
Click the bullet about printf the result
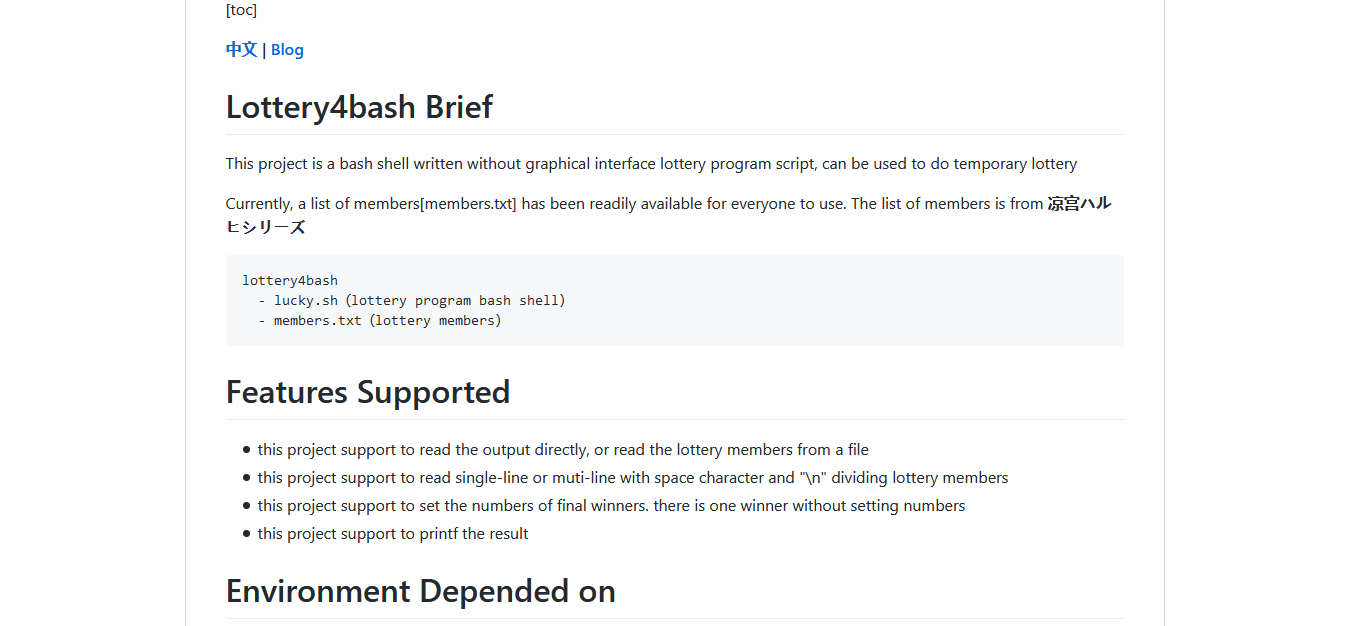393,534
